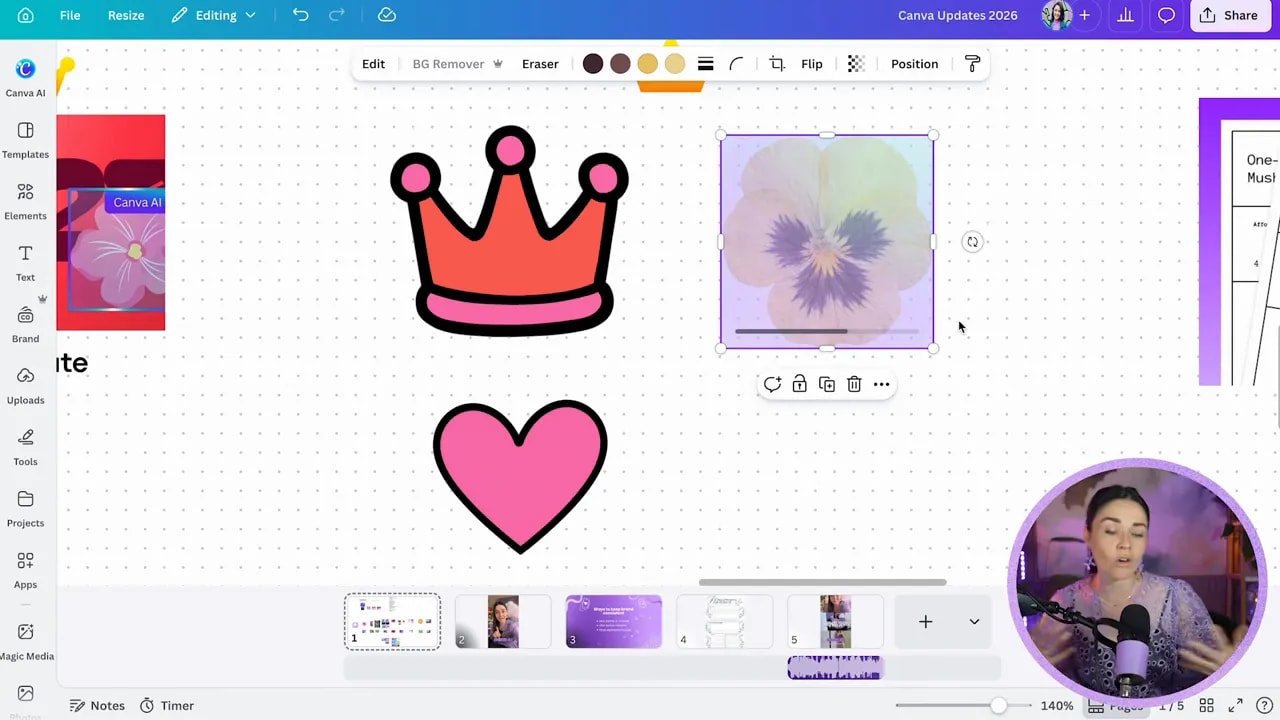Click the BG Remover button
This screenshot has height=720, width=1280.
tap(457, 64)
